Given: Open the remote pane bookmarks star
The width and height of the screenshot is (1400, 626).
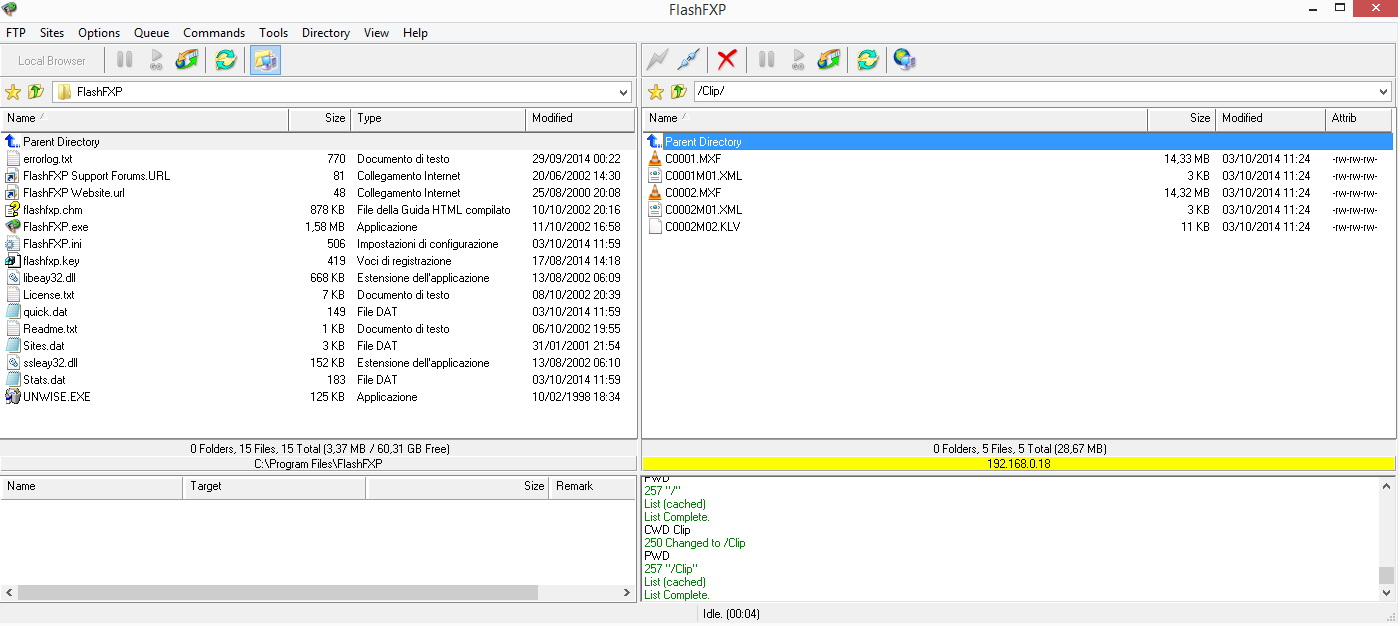Looking at the screenshot, I should [x=656, y=92].
